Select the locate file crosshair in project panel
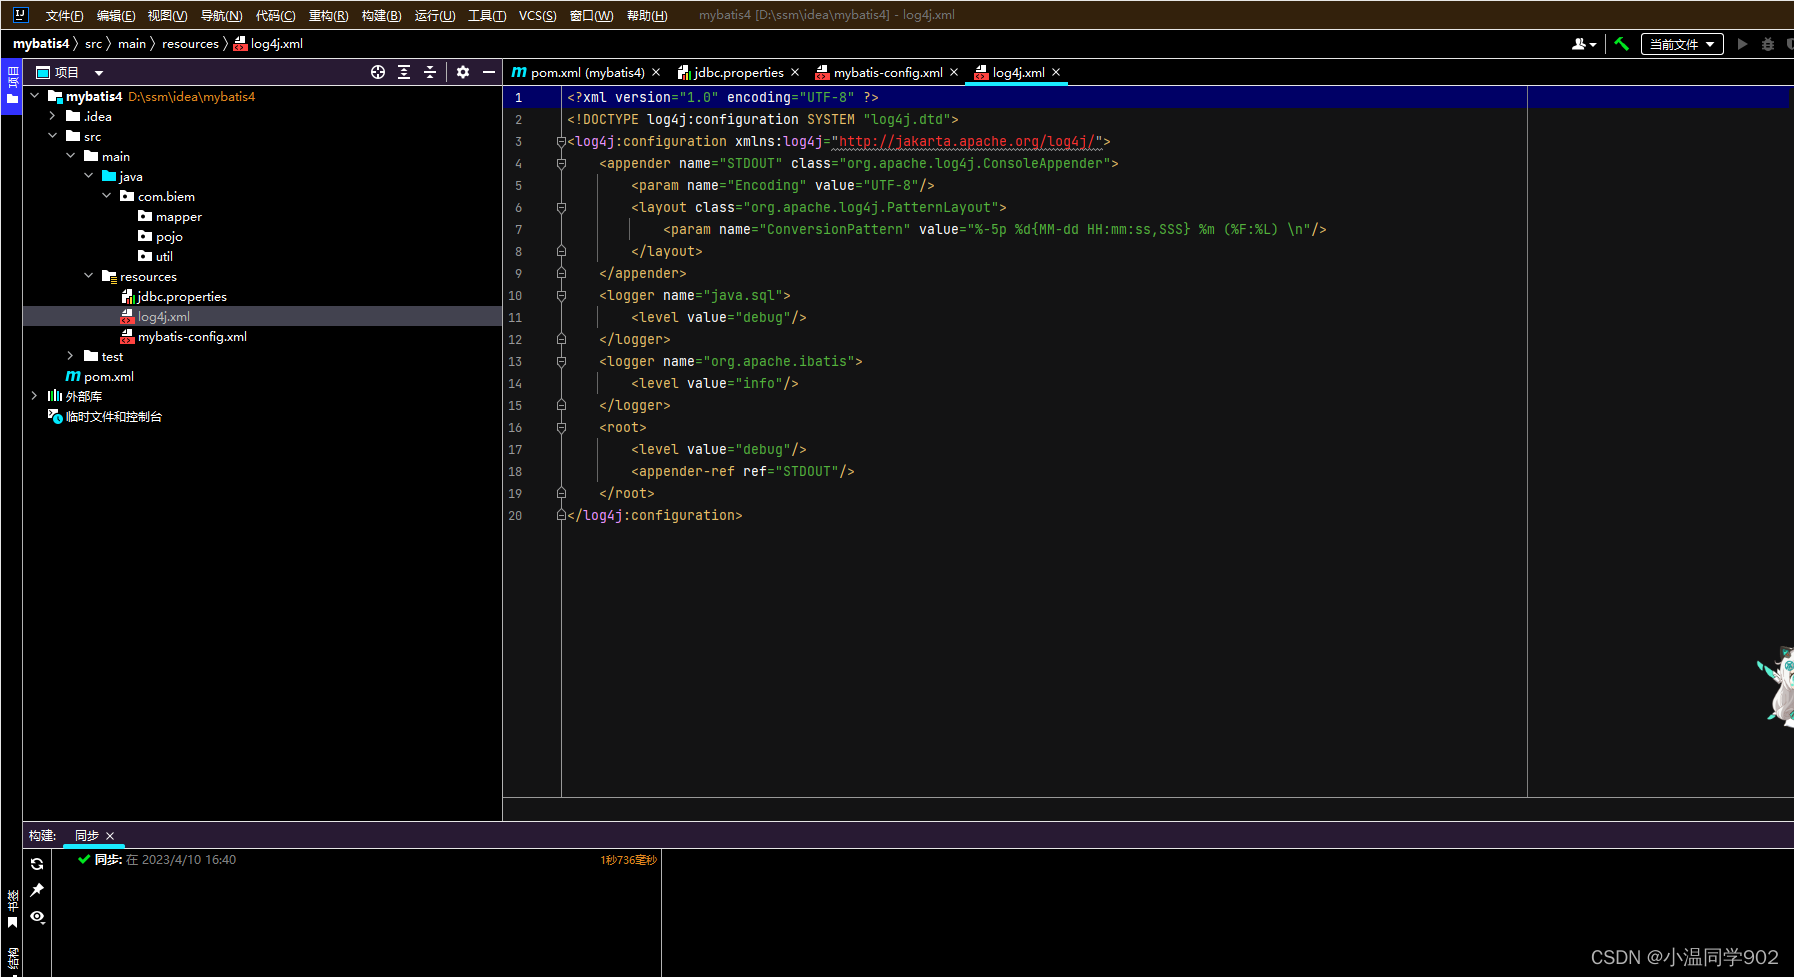1794x977 pixels. (x=378, y=72)
